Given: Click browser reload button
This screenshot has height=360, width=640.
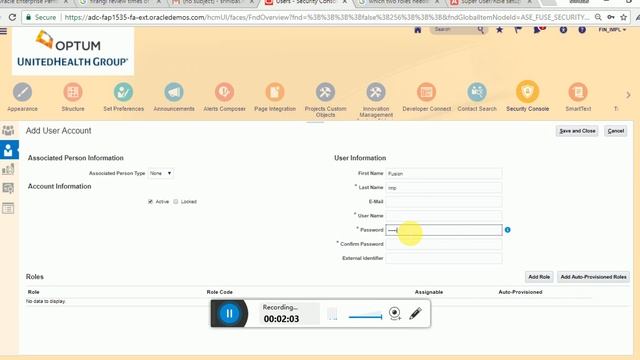Looking at the screenshot, I should coord(12,17).
